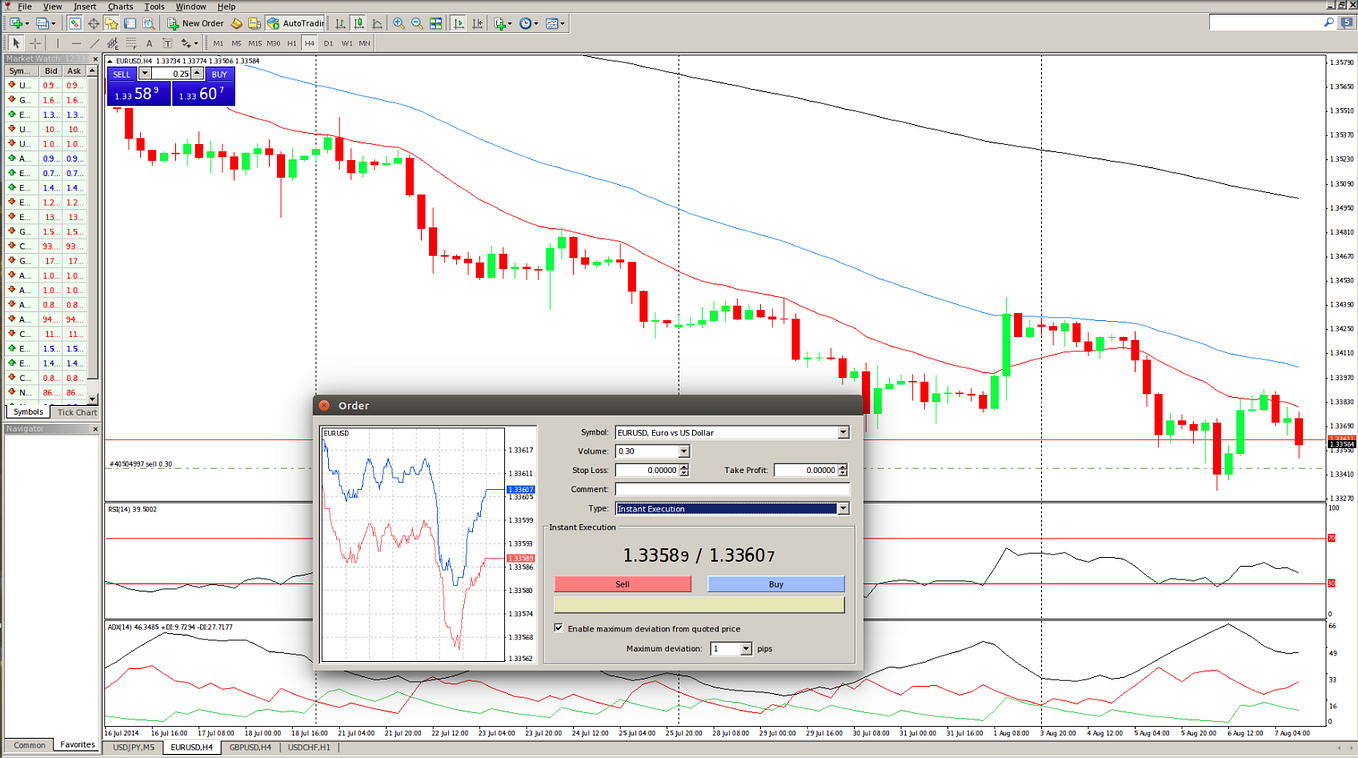Zoom in on the chart

(399, 22)
